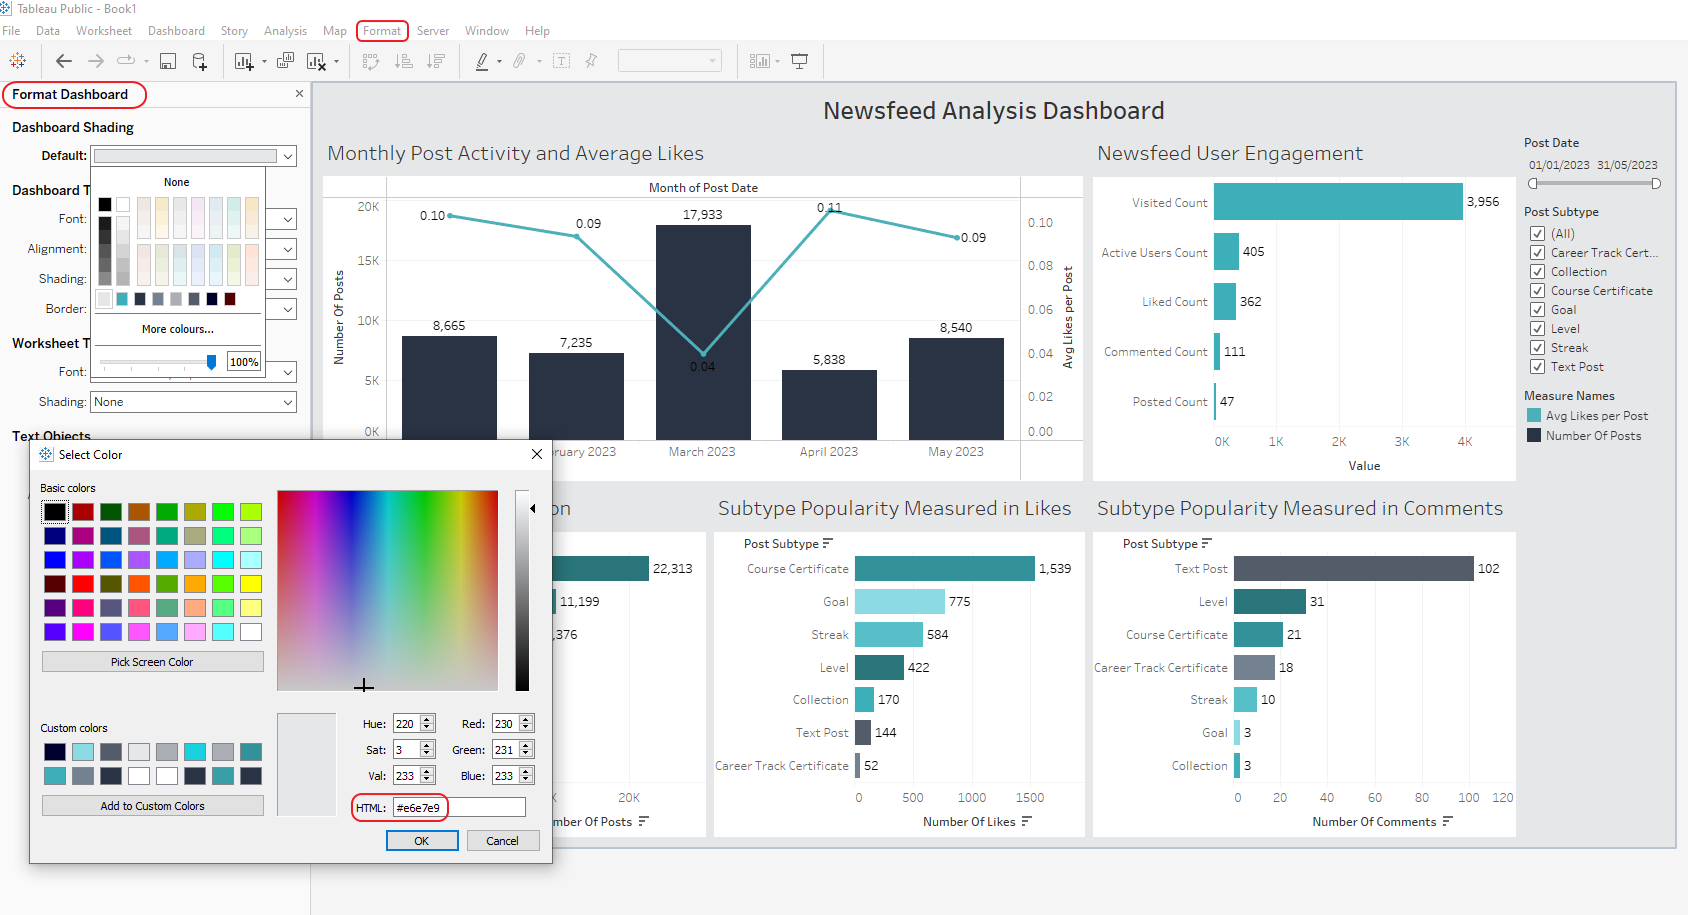The height and width of the screenshot is (915, 1688).
Task: Open the Format menu
Action: [x=382, y=31]
